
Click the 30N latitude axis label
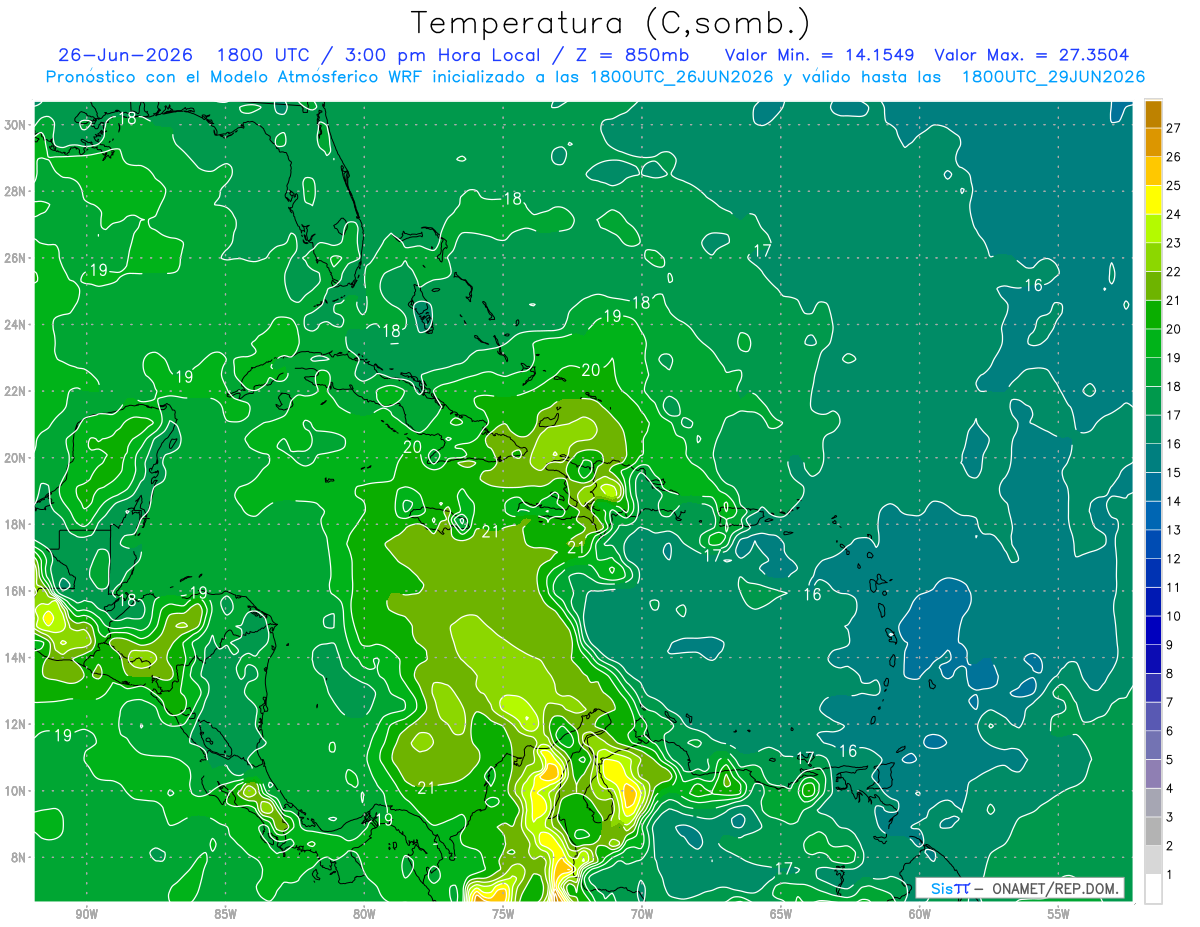point(15,125)
